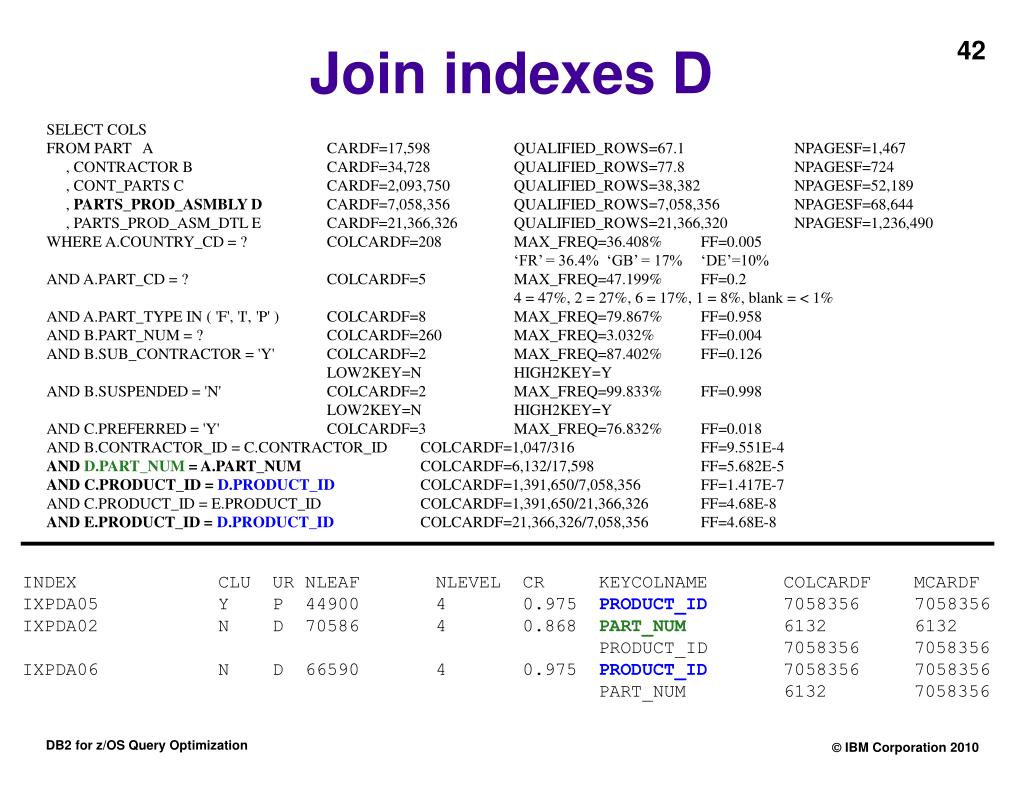Image resolution: width=1023 pixels, height=791 pixels.
Task: Click NLEAF value 66590
Action: 332,670
